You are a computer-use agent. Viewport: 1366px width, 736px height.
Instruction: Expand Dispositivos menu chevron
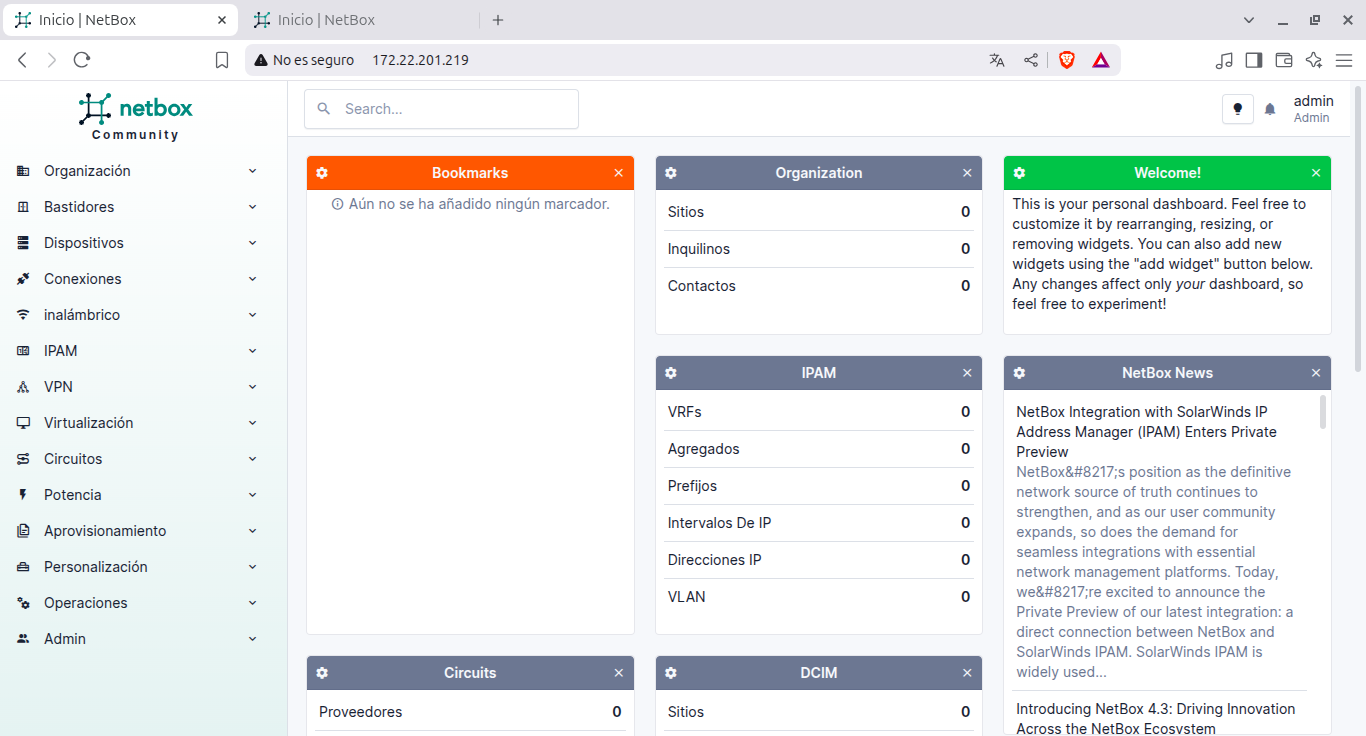click(253, 243)
